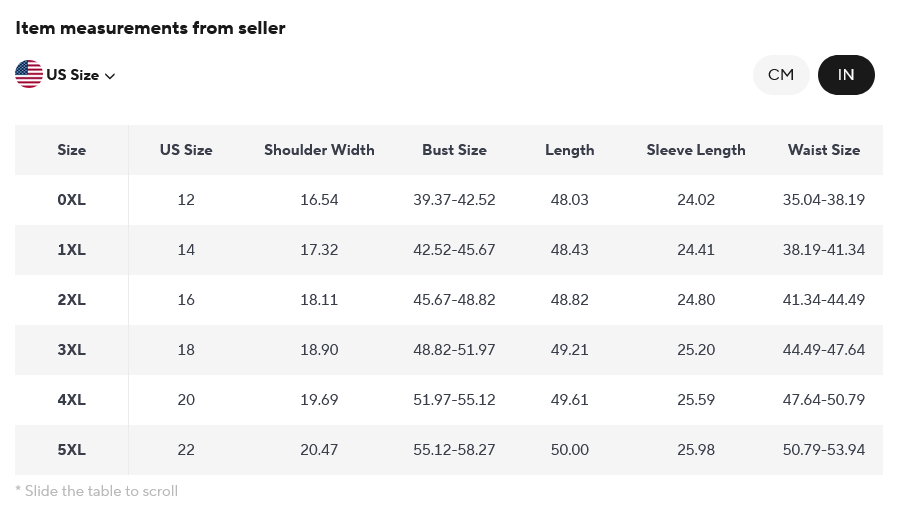Select the 3XL size row label

coord(72,350)
